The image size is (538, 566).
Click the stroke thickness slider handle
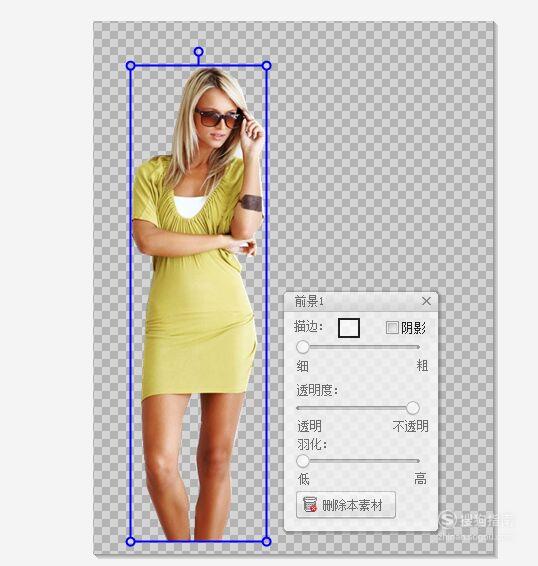pyautogui.click(x=303, y=347)
